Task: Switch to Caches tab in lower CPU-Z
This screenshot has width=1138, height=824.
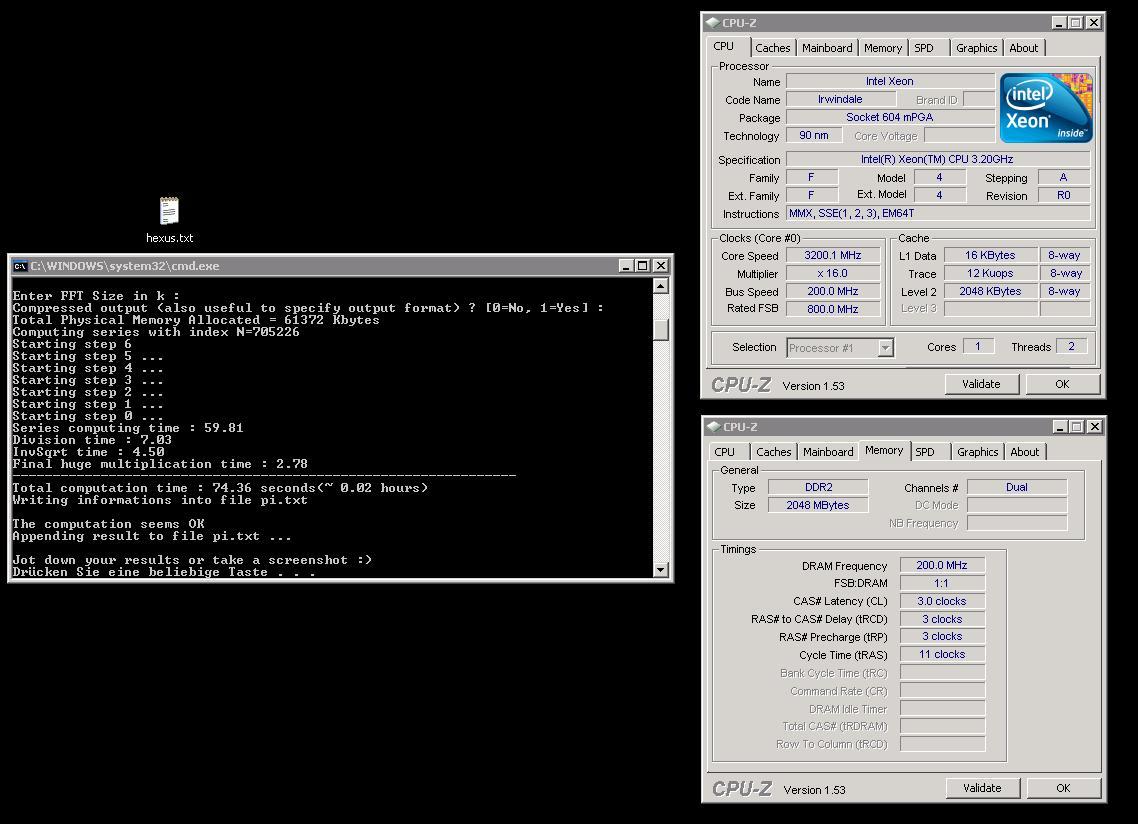Action: point(774,452)
